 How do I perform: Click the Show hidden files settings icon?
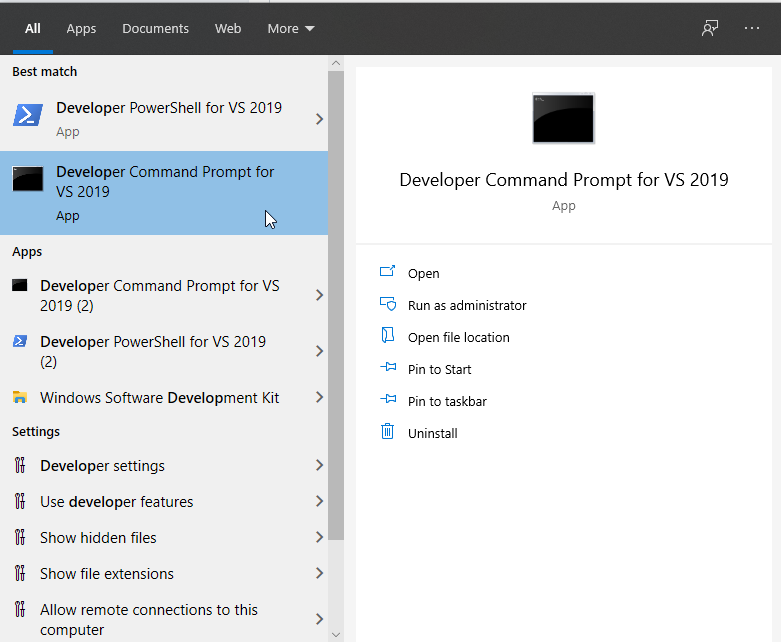19,537
